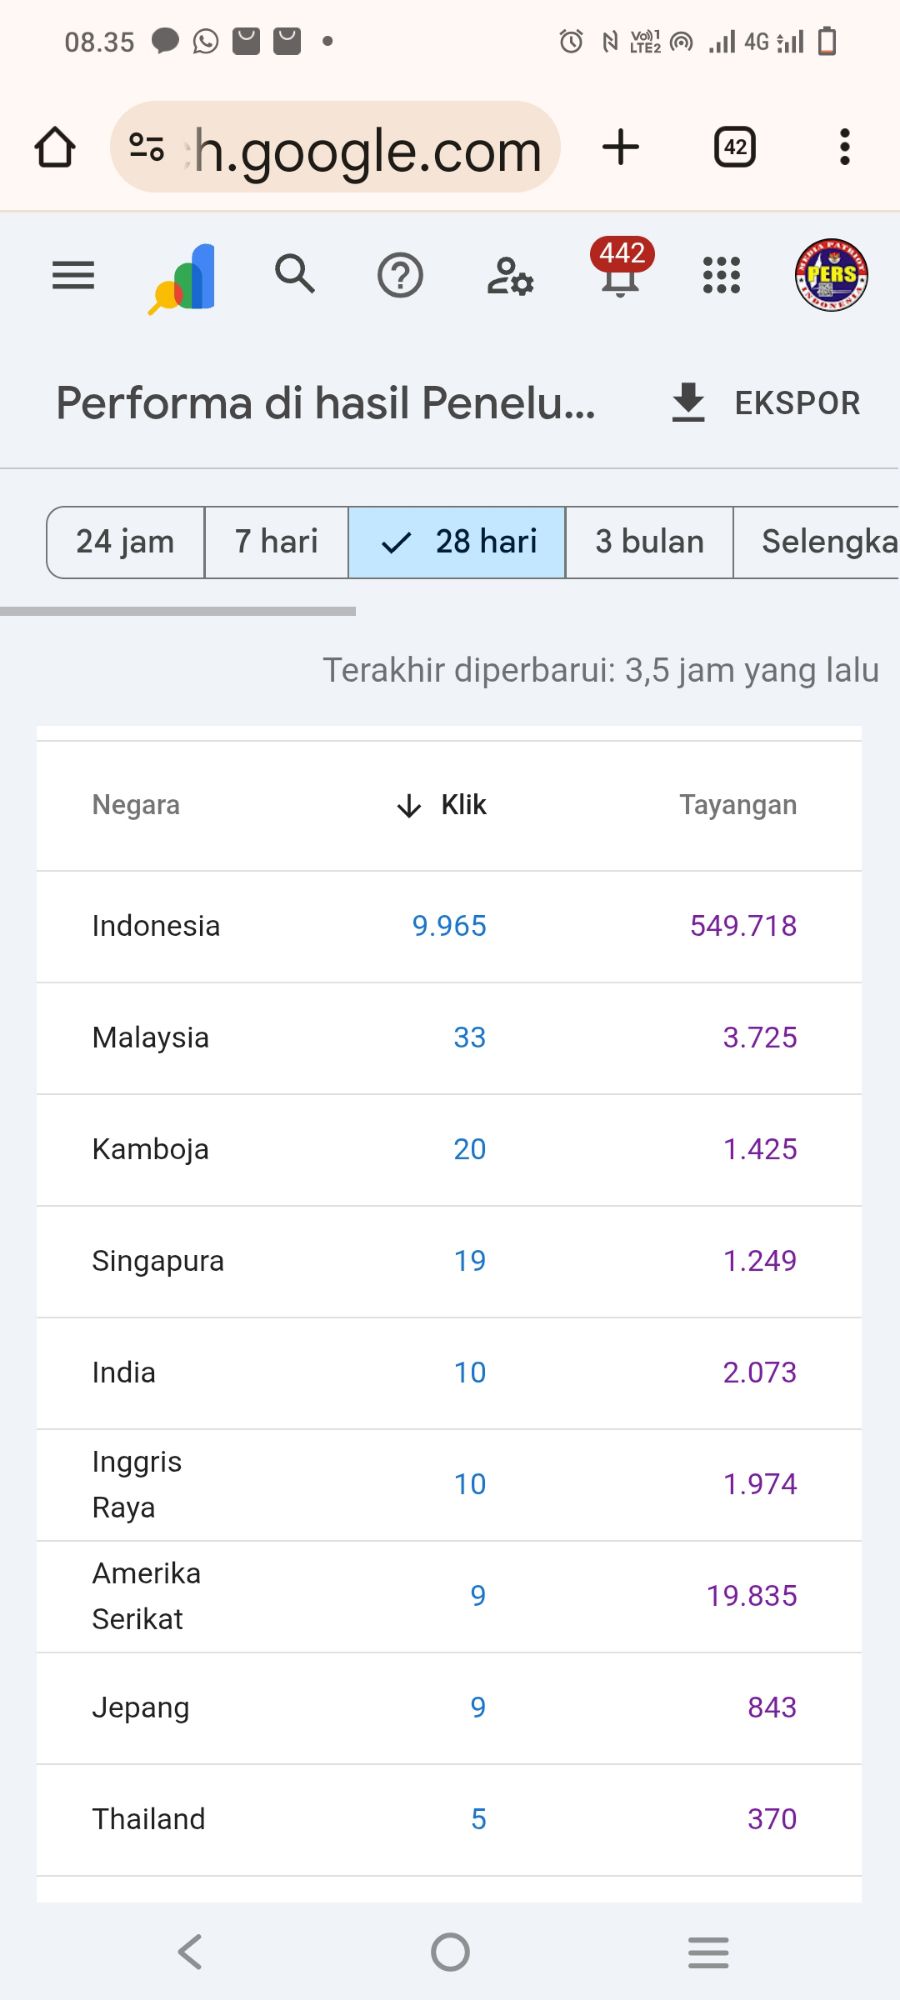The height and width of the screenshot is (2000, 900).
Task: Select the 3 bulan date range
Action: 649,542
